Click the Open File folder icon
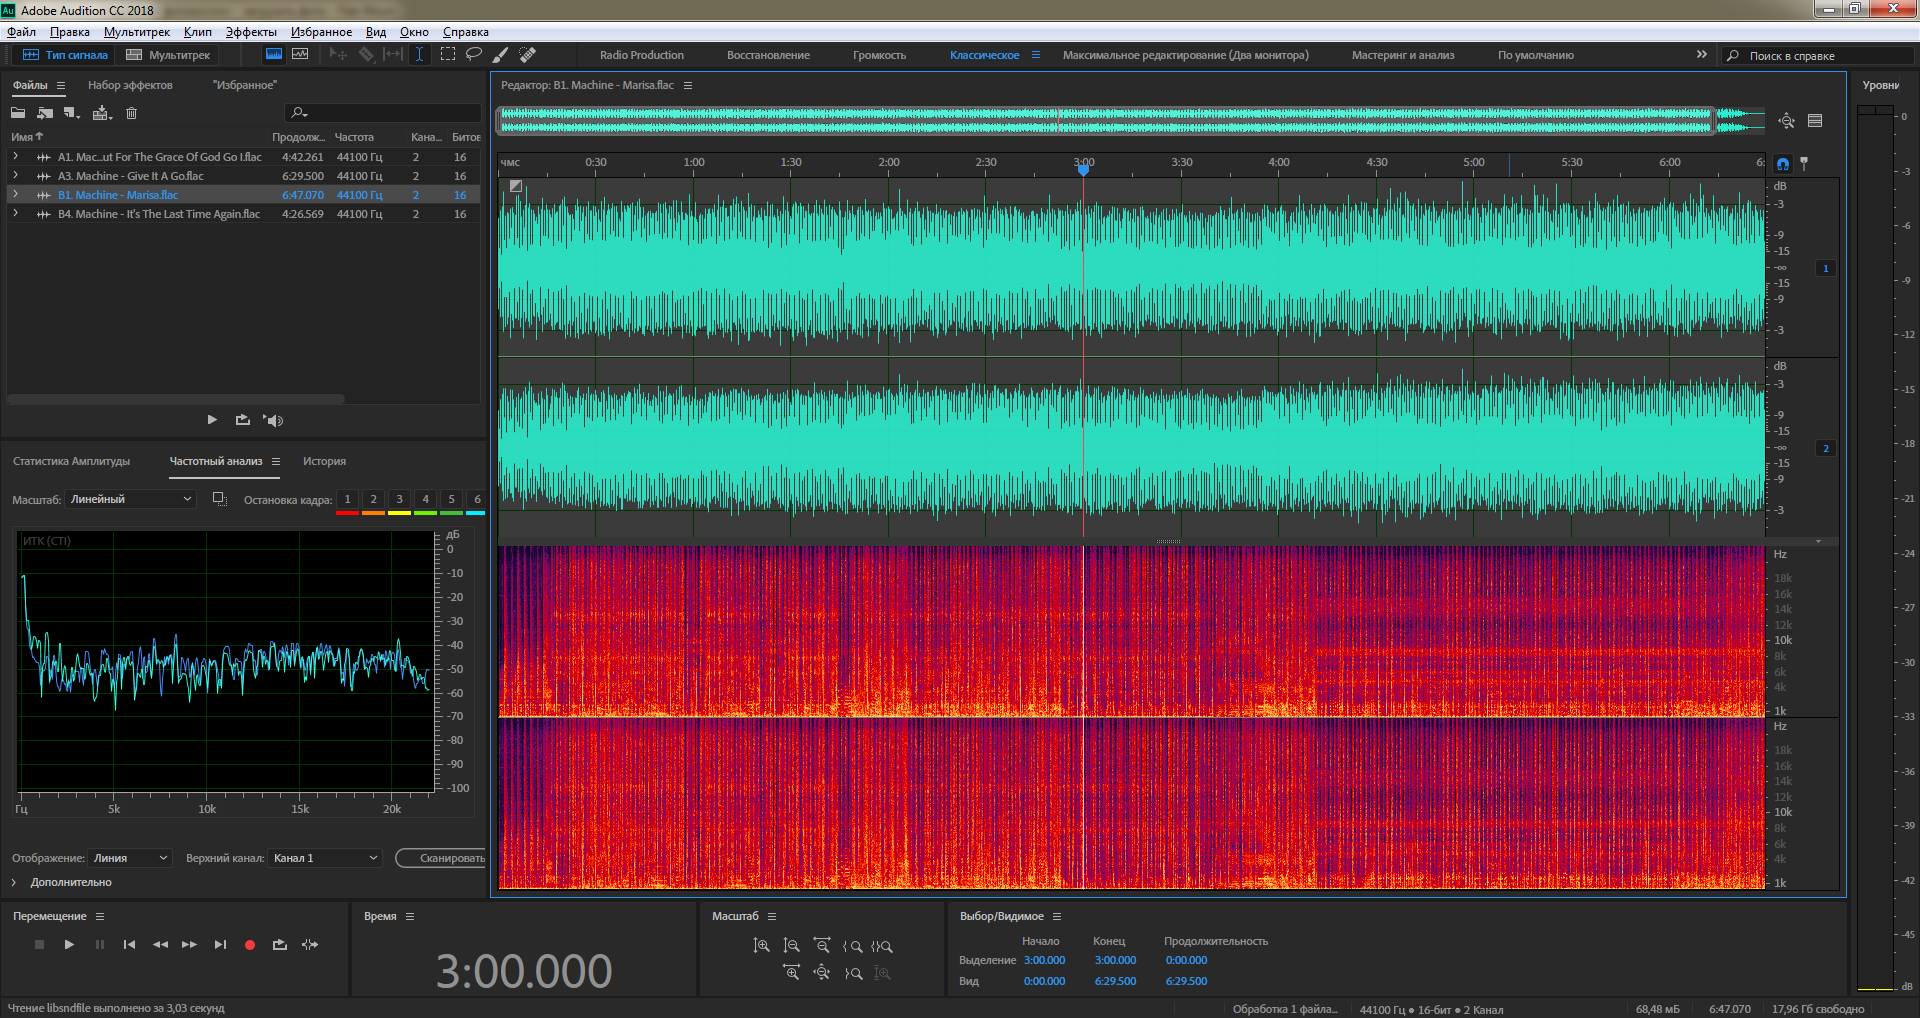Screen dimensions: 1920x1018 [18, 113]
